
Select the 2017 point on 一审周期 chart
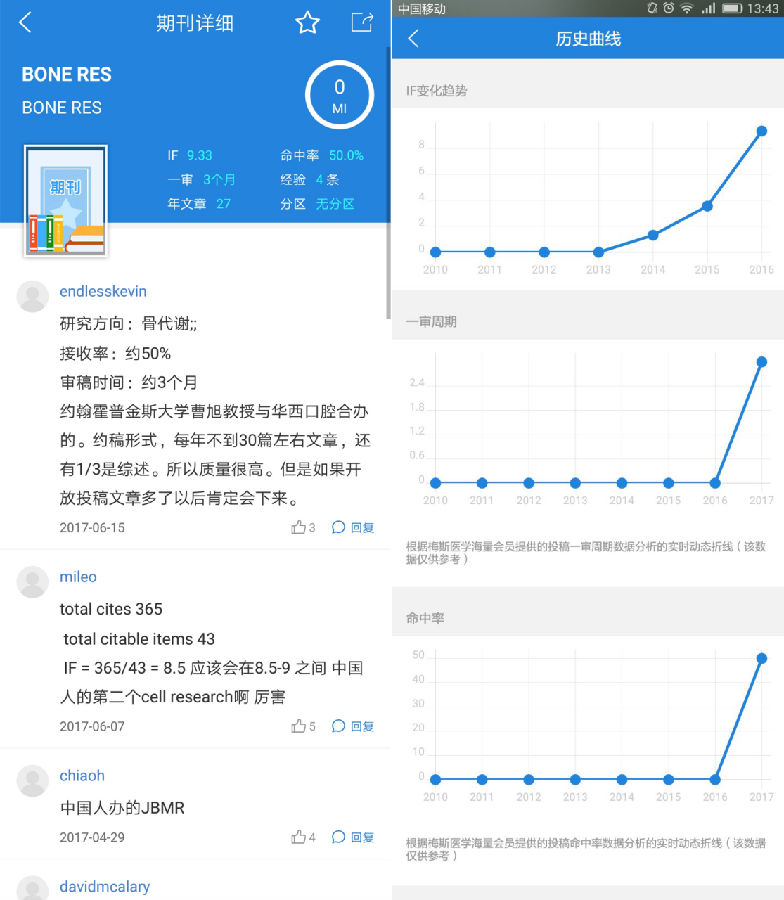pos(761,361)
